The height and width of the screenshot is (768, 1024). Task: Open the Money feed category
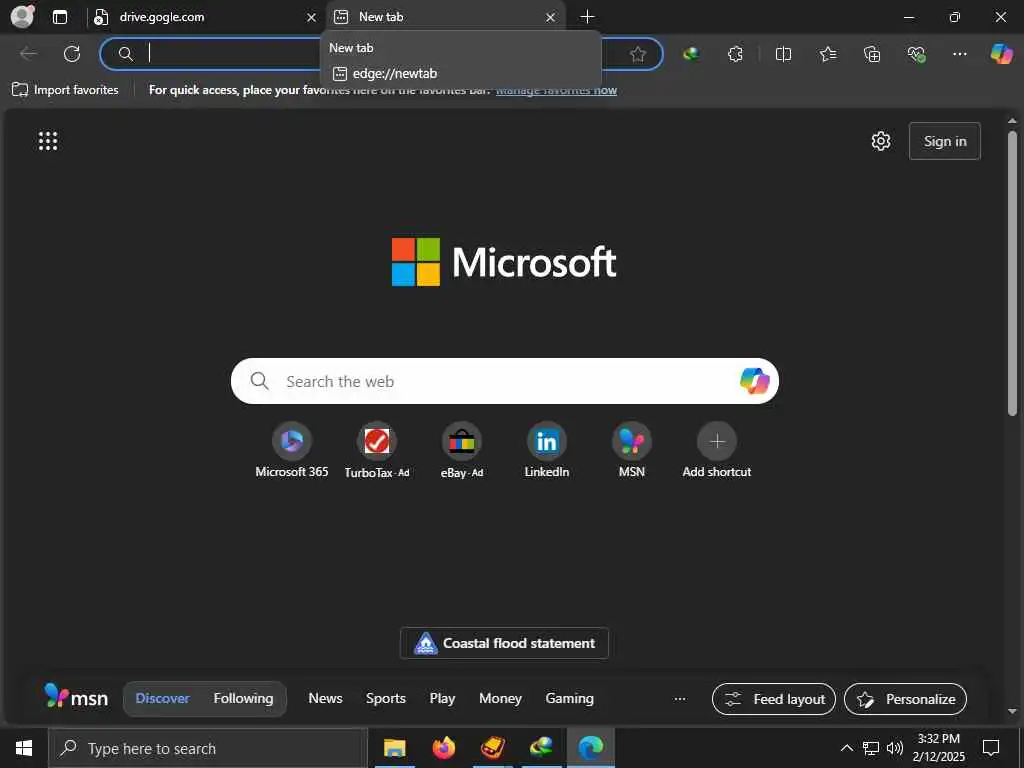point(500,698)
